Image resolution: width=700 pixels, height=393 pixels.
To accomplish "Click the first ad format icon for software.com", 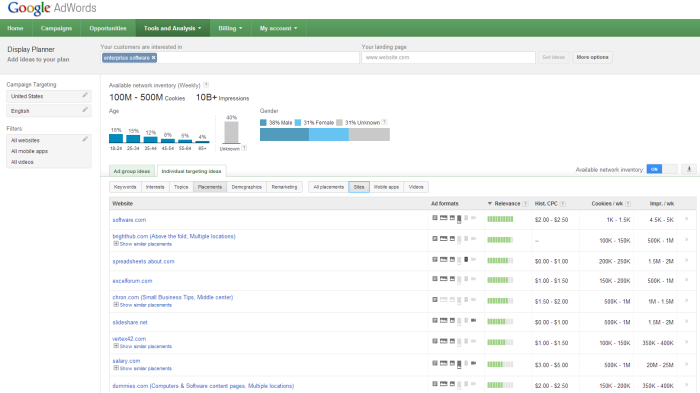I will [435, 218].
